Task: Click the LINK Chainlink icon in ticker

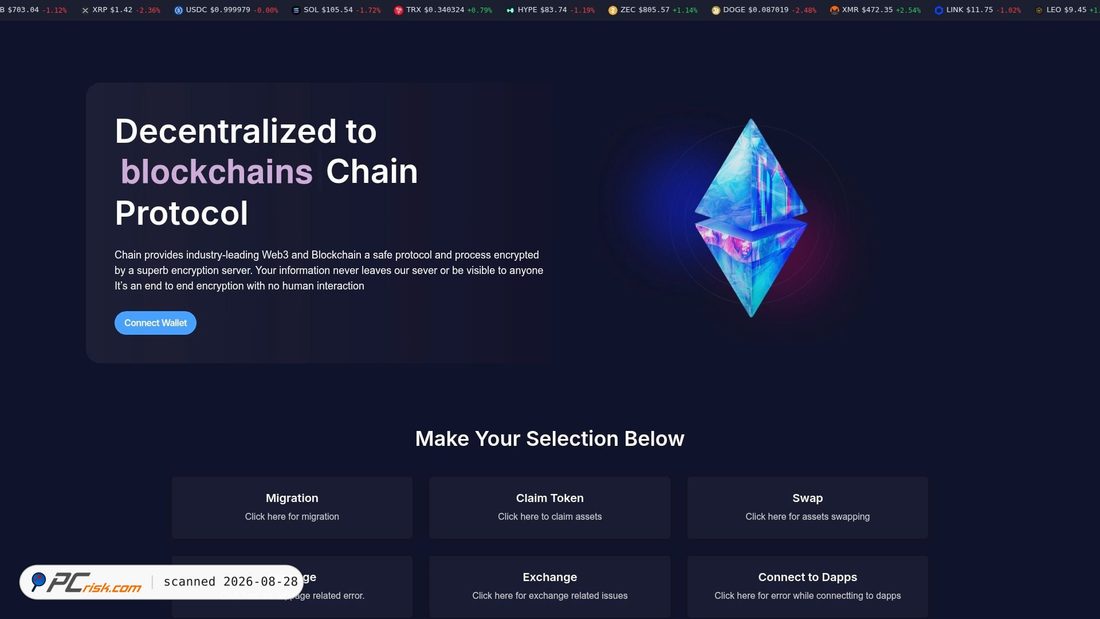Action: tap(939, 11)
